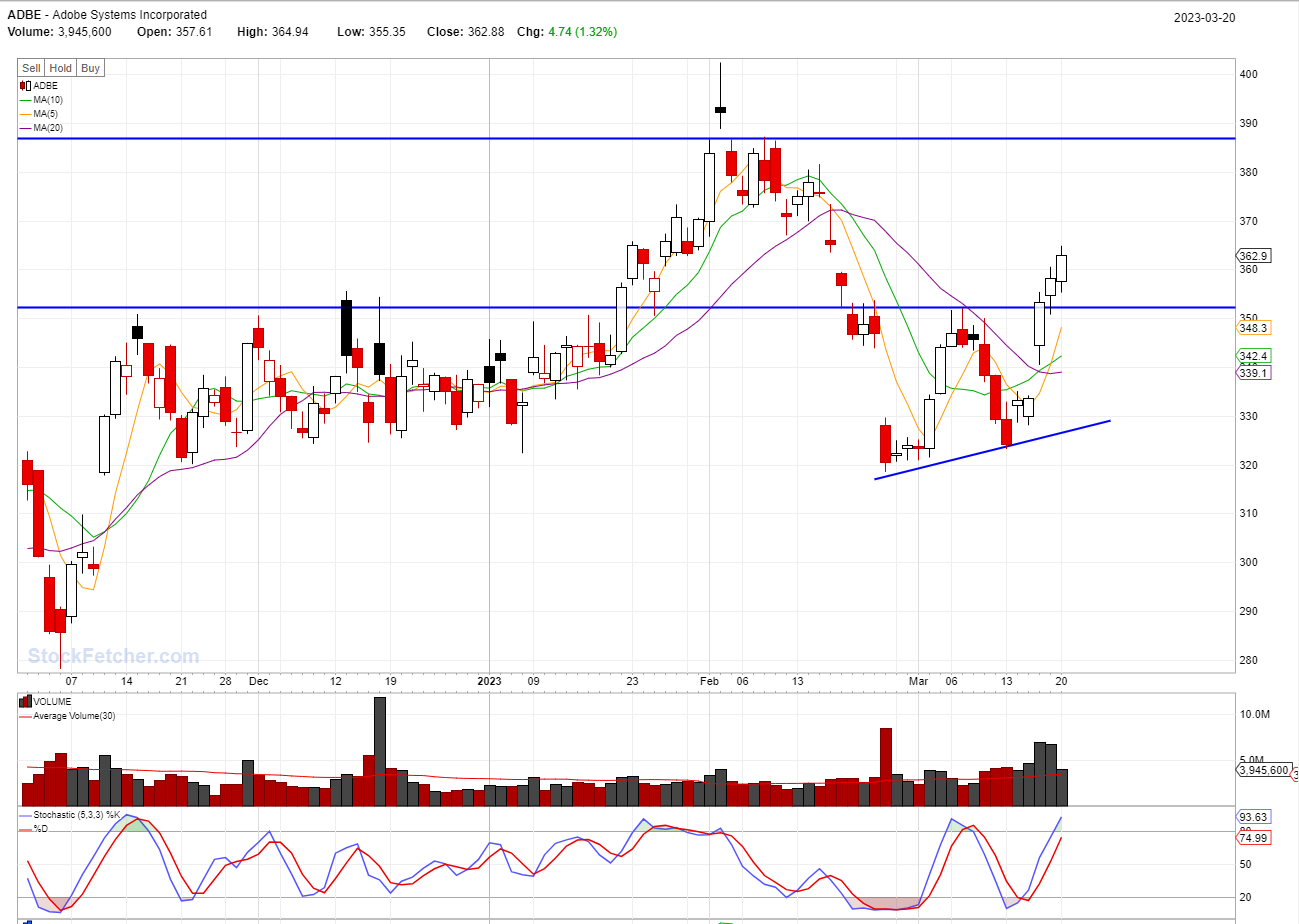Select the Stochastic (5,3,3) %K legend entry
1299x924 pixels.
(69, 815)
